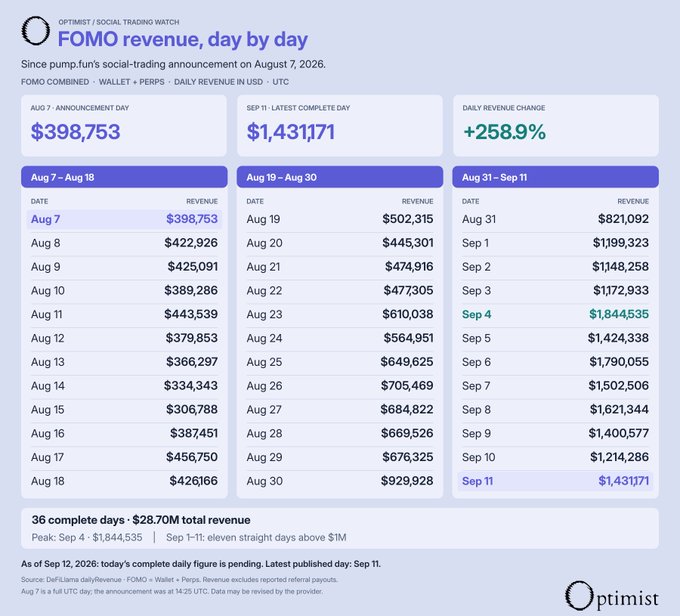Screen dimensions: 680x616
Task: Select the Aug 13 revenue $366,297
Action: click(x=192, y=362)
